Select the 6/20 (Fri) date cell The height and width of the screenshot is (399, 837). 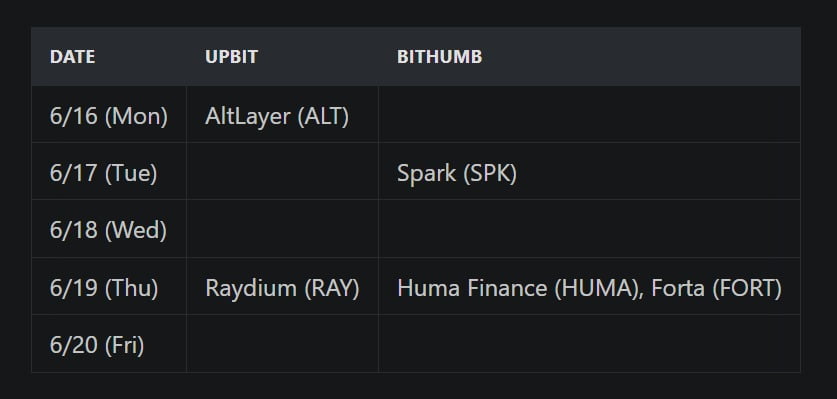coord(109,344)
